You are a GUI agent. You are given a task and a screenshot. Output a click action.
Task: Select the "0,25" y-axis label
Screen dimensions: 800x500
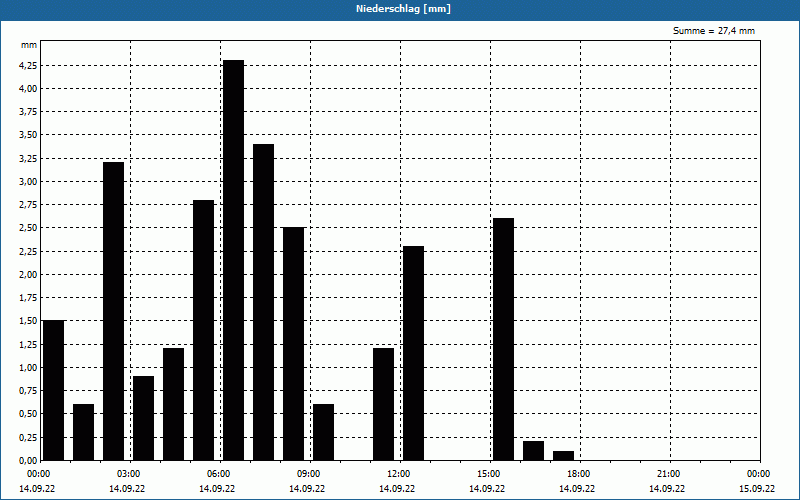point(28,437)
